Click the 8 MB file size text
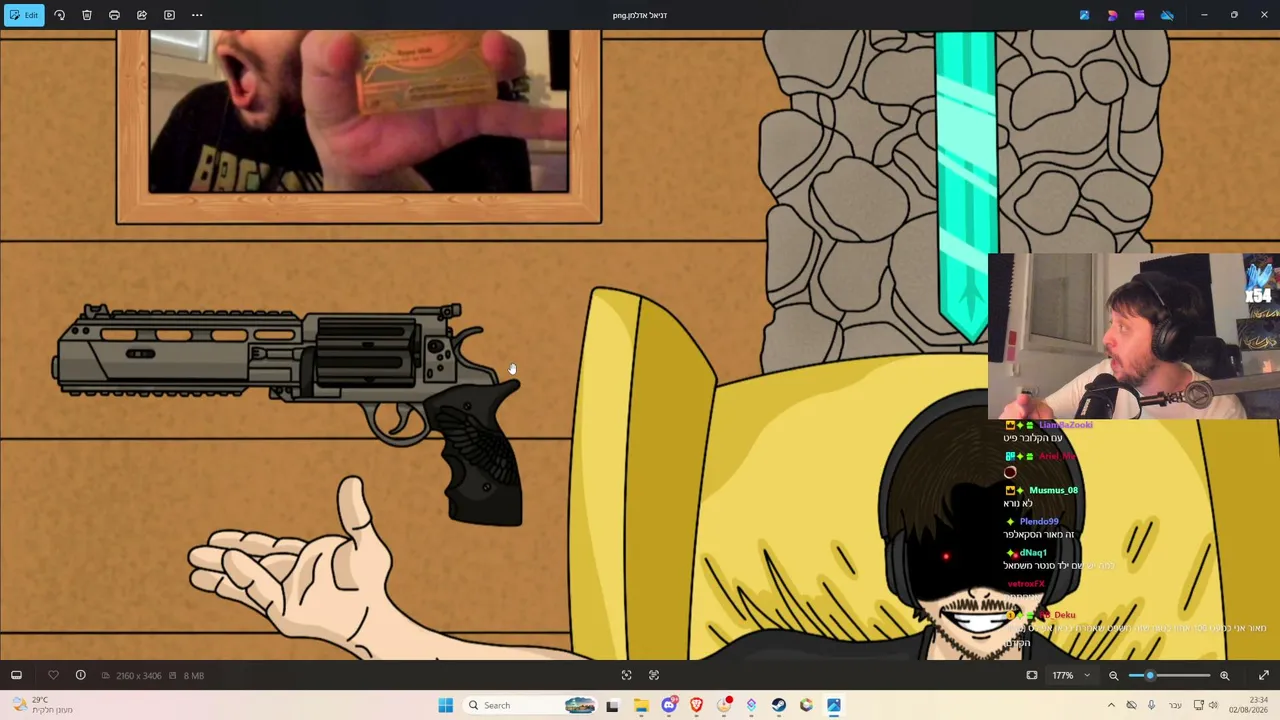 pyautogui.click(x=193, y=676)
